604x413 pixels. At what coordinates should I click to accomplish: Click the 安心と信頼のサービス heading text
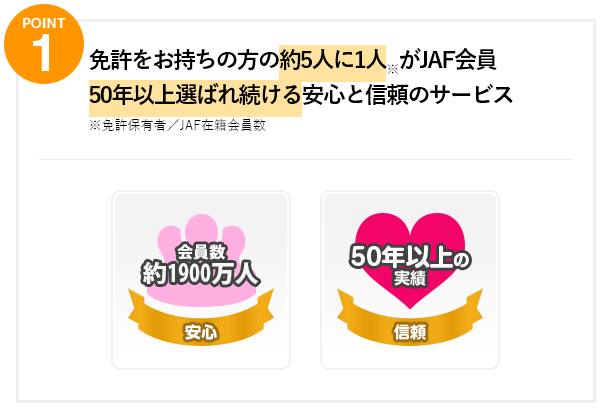tap(408, 95)
